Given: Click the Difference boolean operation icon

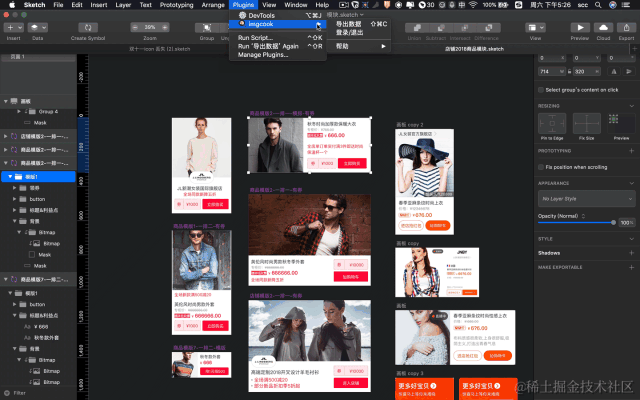Looking at the screenshot, I should [x=489, y=27].
